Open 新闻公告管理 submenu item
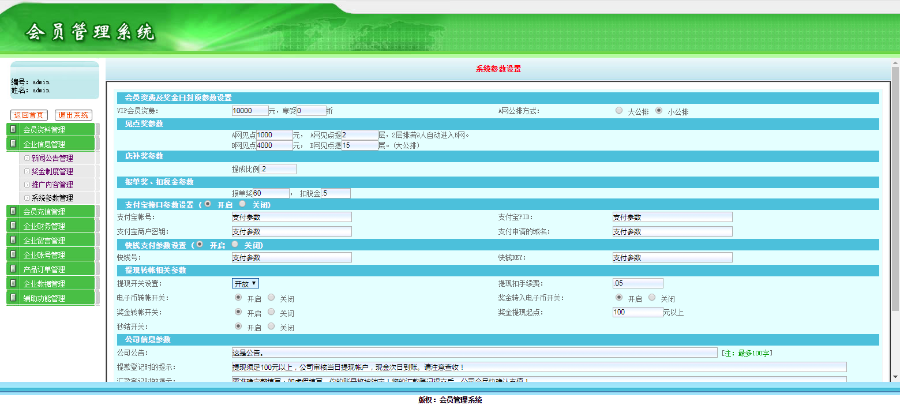The width and height of the screenshot is (900, 405). (52, 158)
